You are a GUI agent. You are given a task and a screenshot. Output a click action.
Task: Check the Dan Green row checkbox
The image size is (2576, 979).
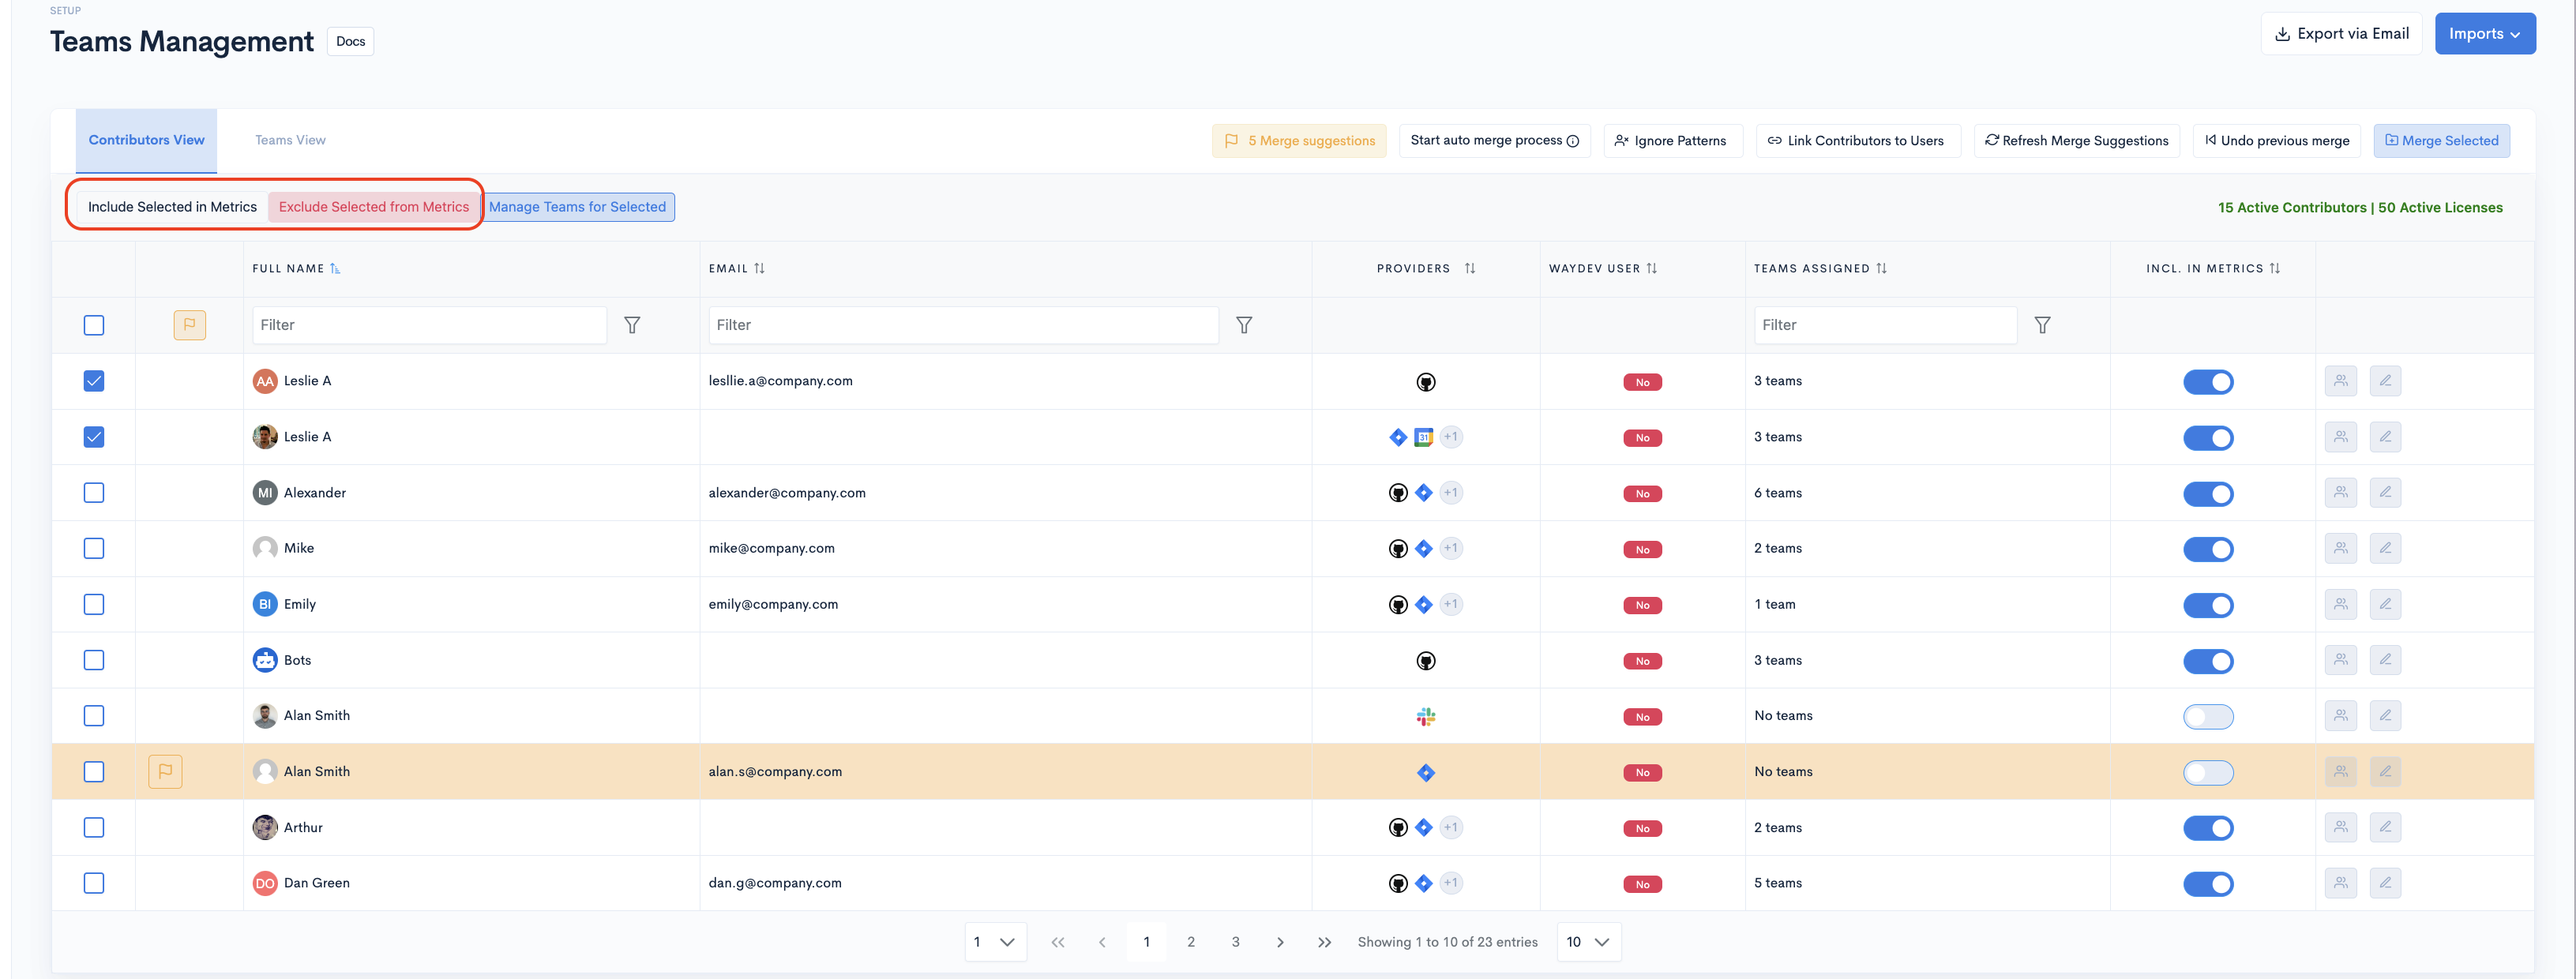pyautogui.click(x=94, y=883)
